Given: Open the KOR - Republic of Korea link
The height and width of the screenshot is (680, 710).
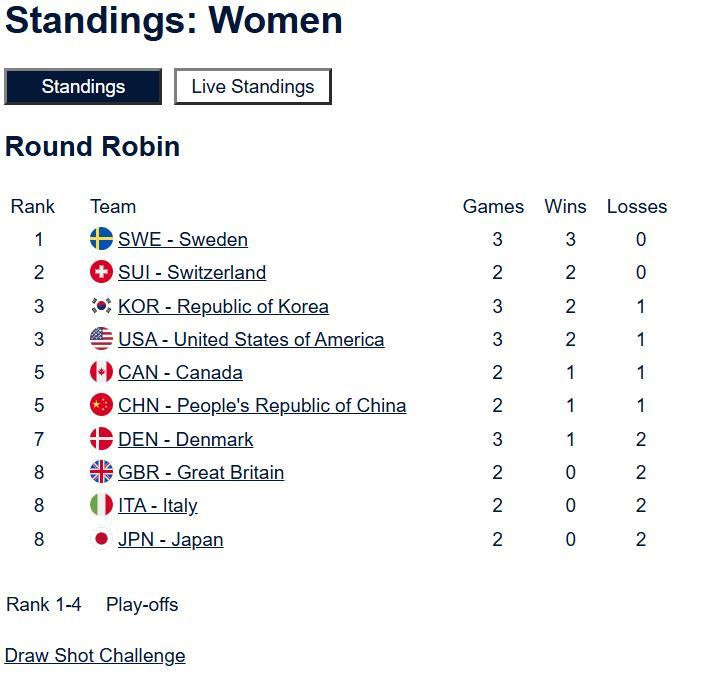Looking at the screenshot, I should pyautogui.click(x=223, y=306).
